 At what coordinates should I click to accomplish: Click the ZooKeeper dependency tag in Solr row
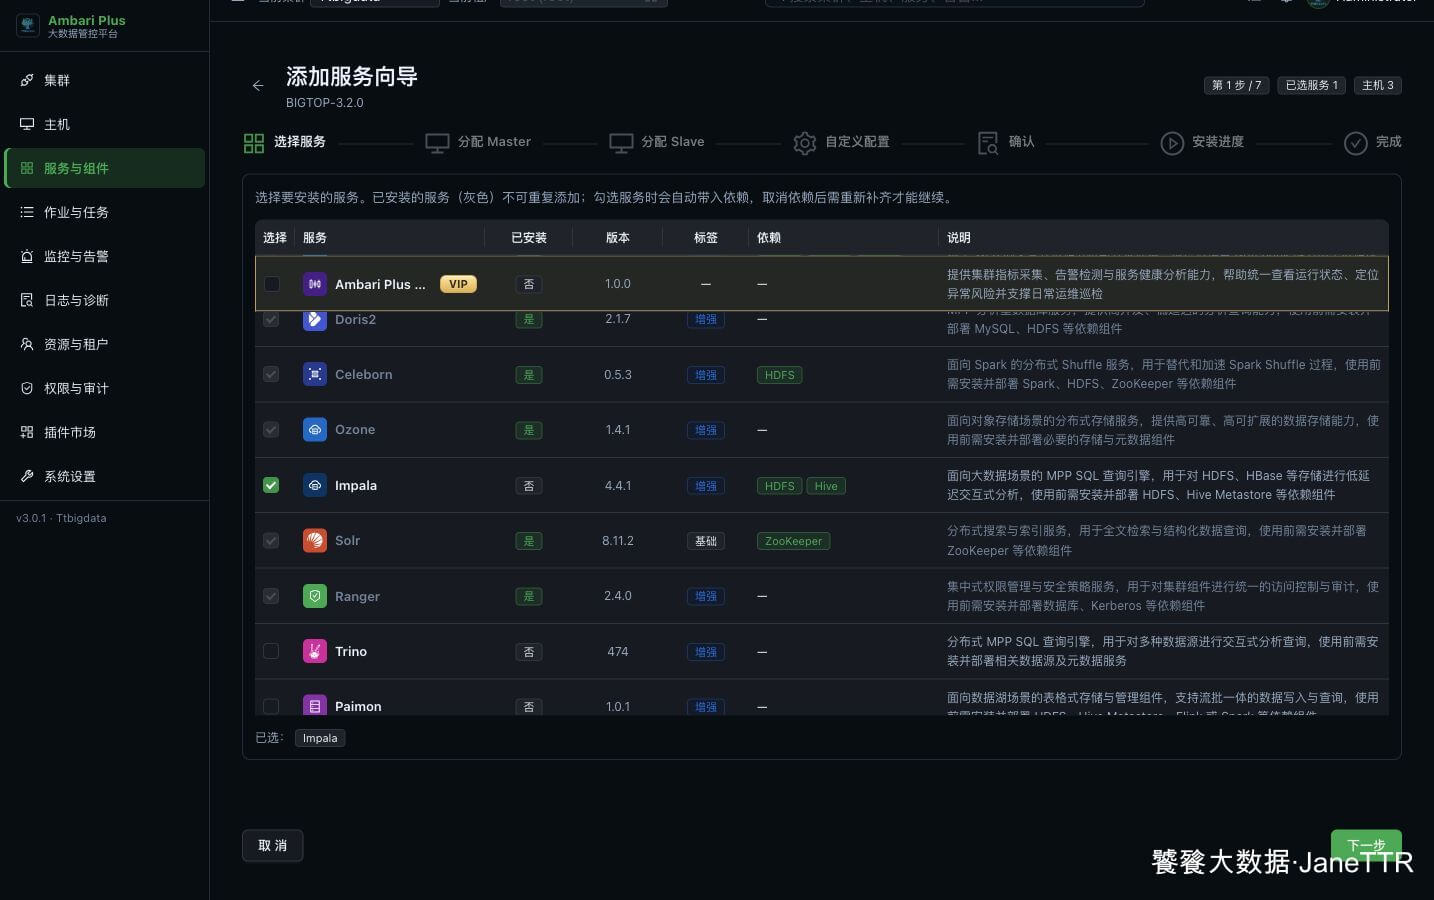pos(793,541)
